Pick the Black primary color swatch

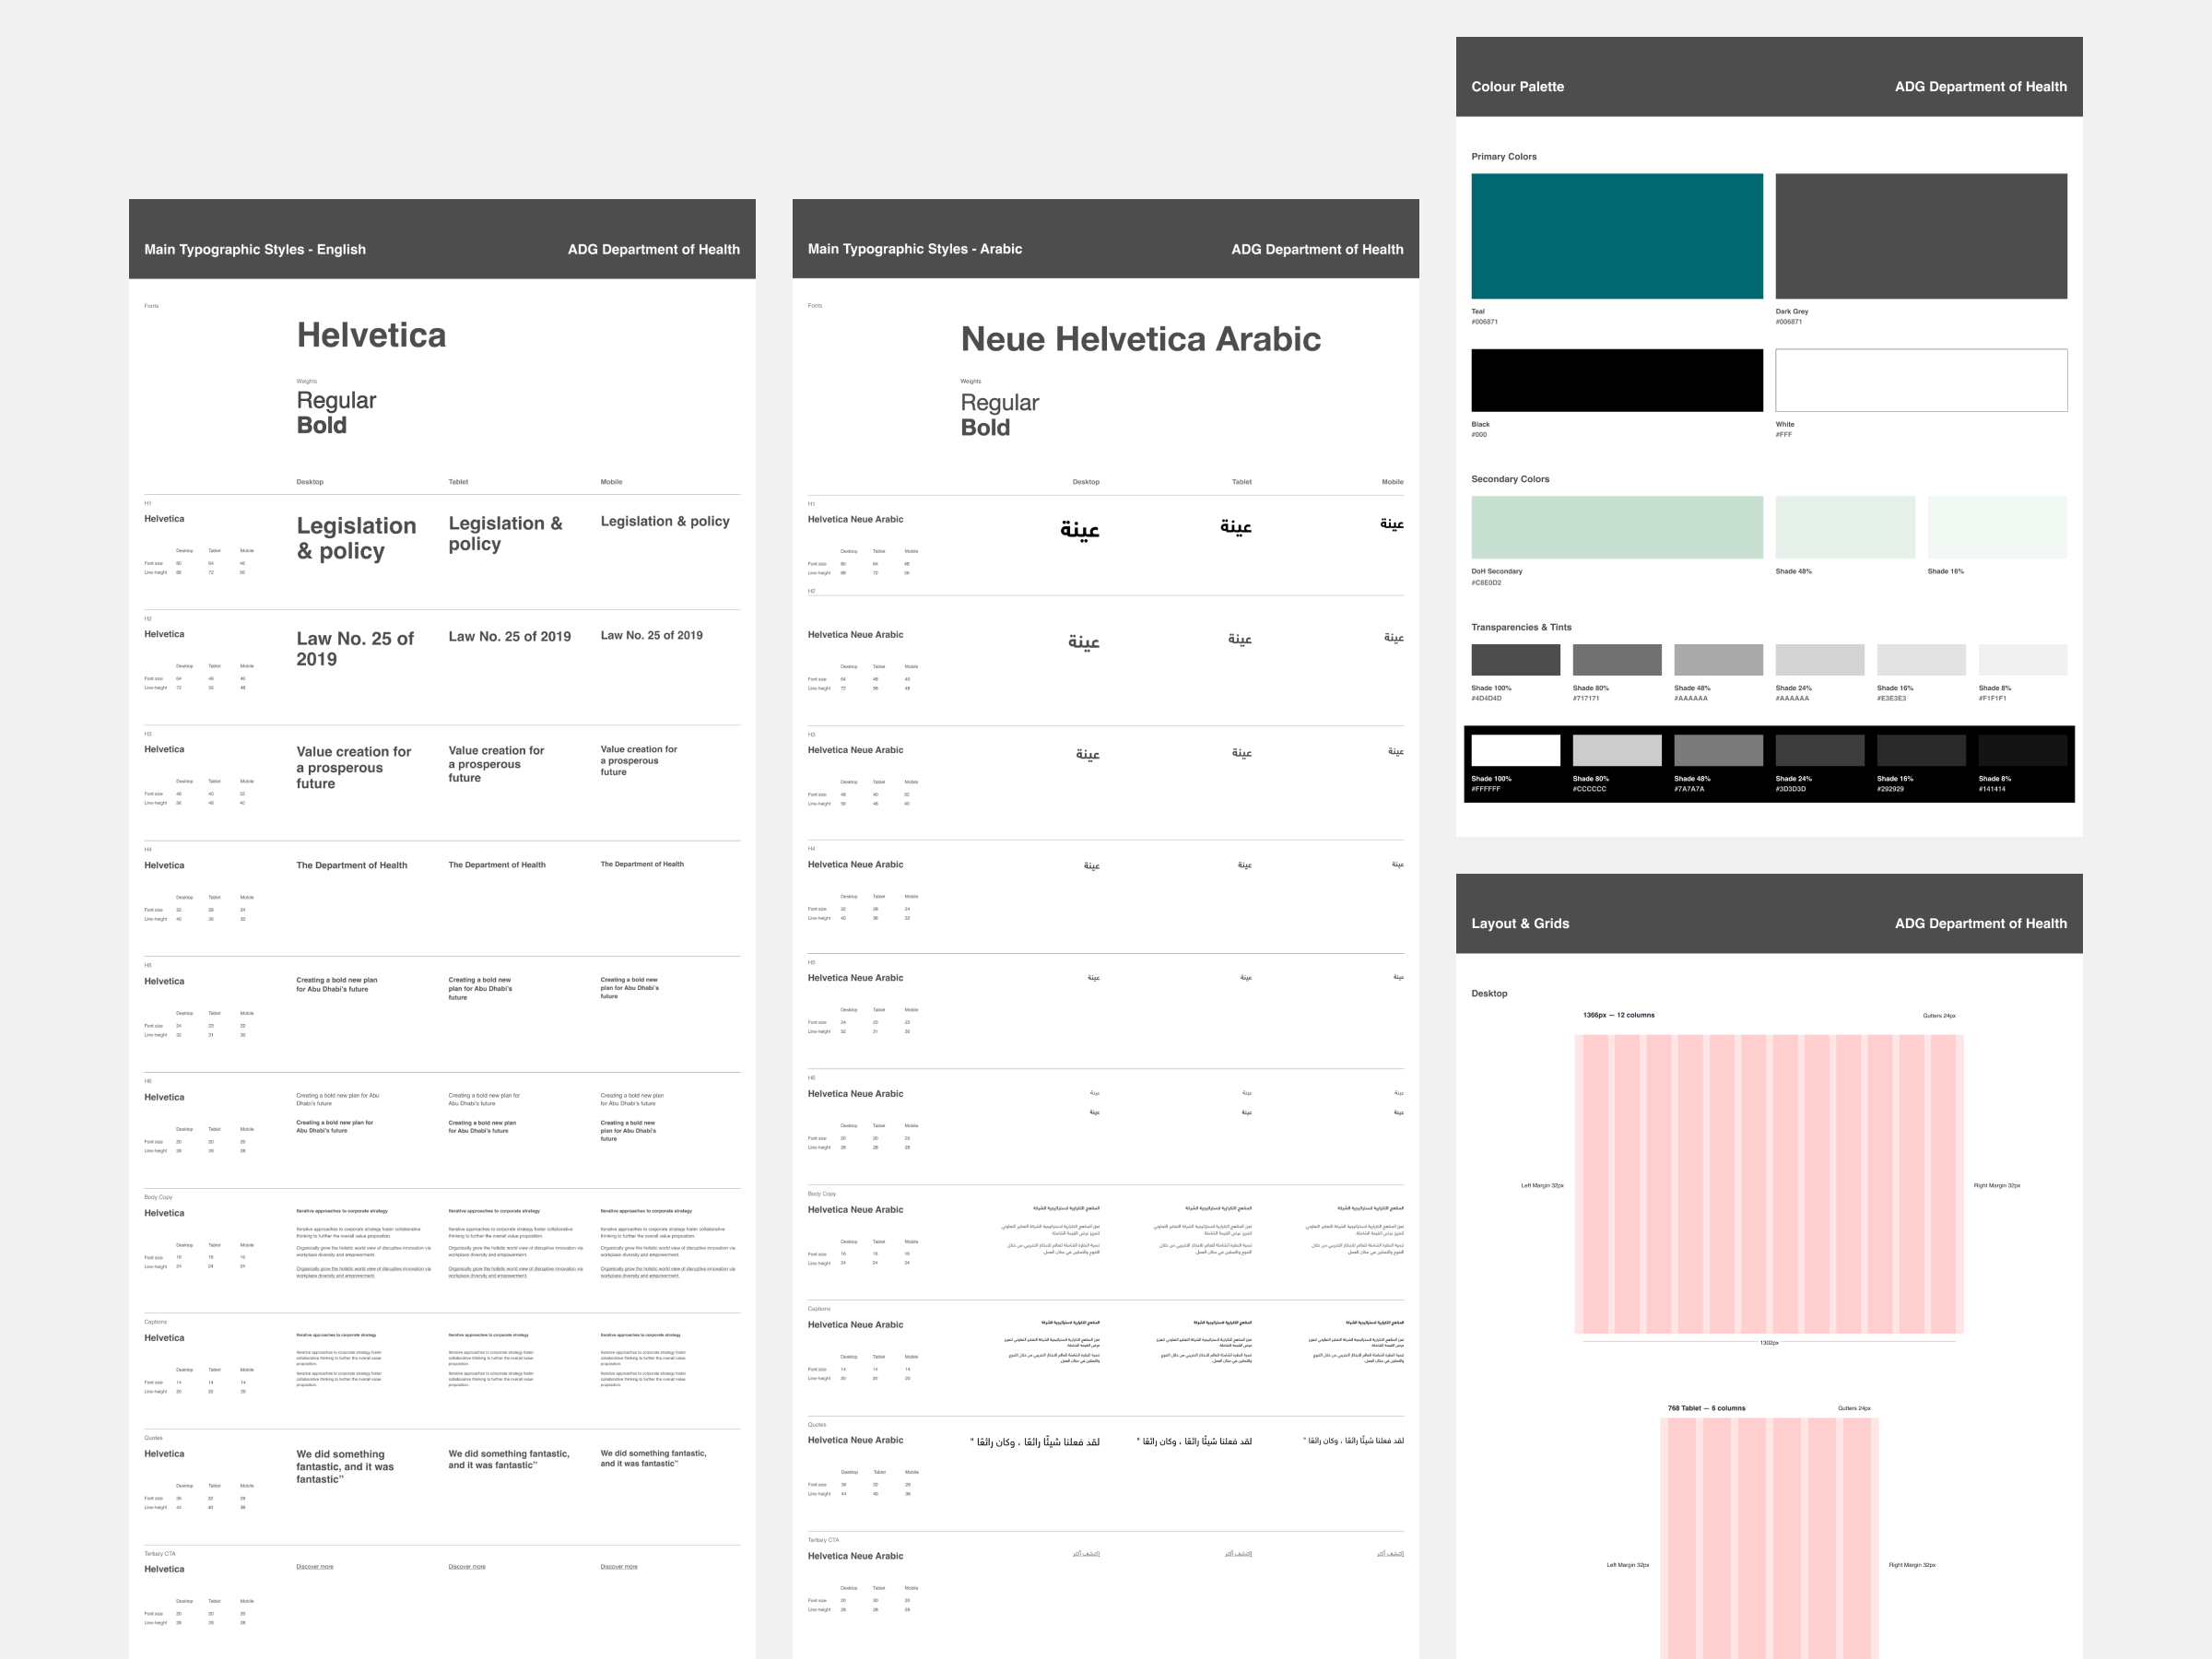[1616, 380]
